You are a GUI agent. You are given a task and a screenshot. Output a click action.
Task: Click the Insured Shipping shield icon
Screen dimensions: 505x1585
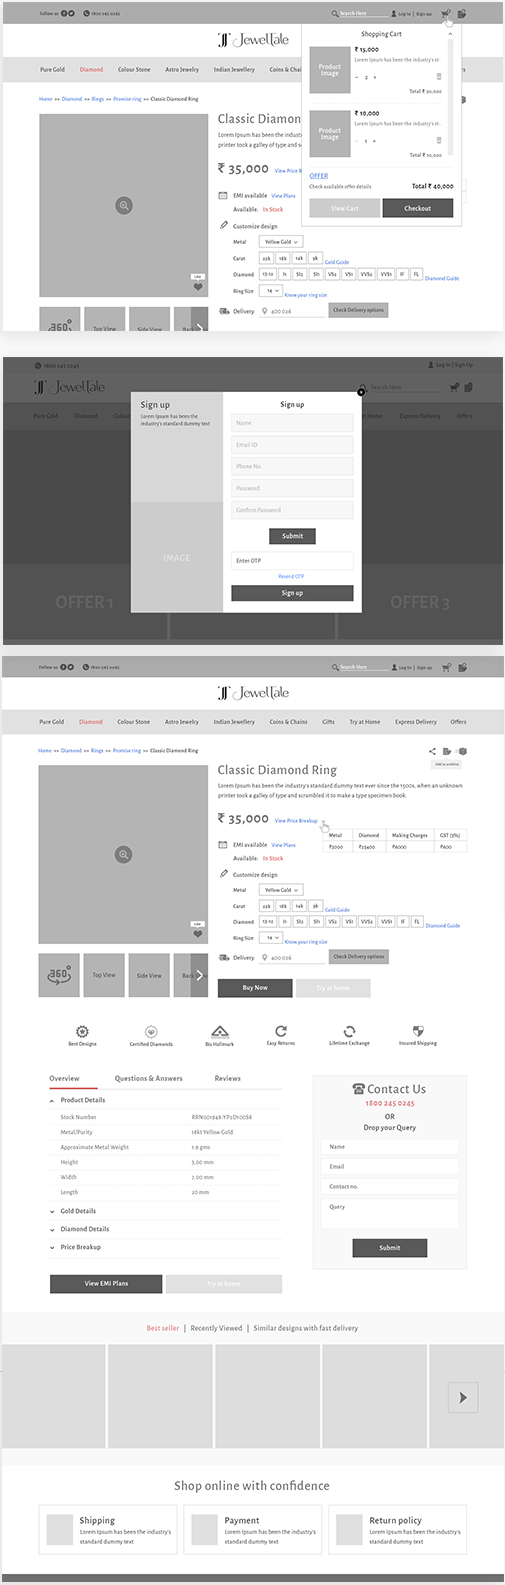click(x=418, y=1031)
